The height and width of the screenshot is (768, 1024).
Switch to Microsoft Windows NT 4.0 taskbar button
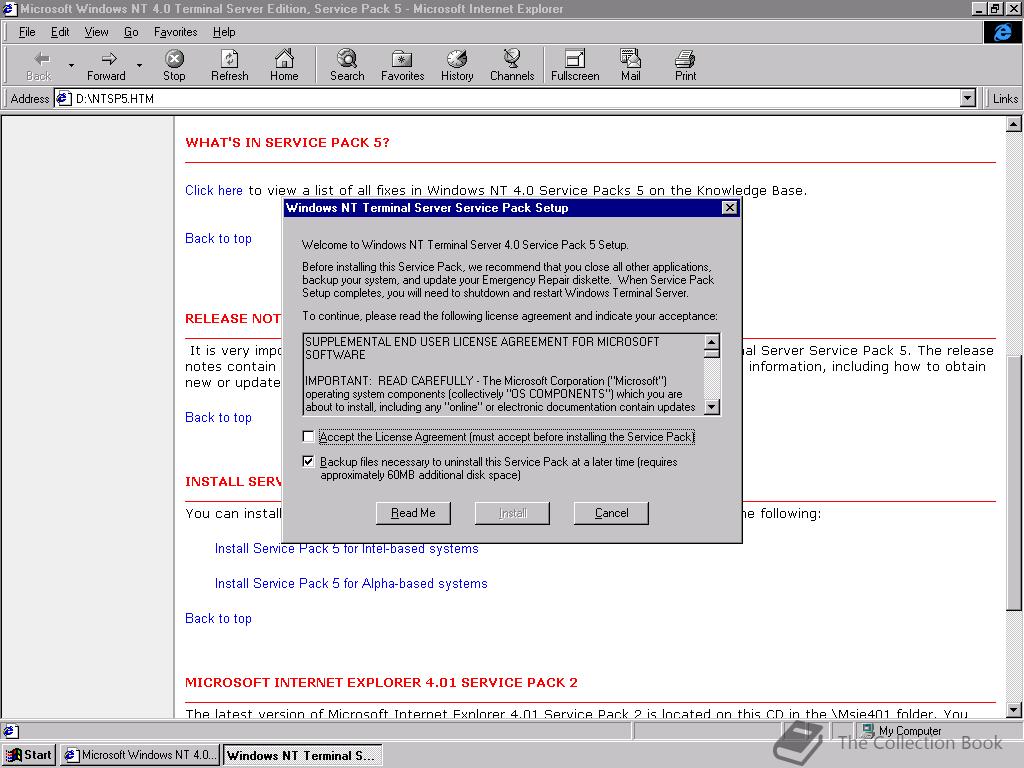point(140,755)
